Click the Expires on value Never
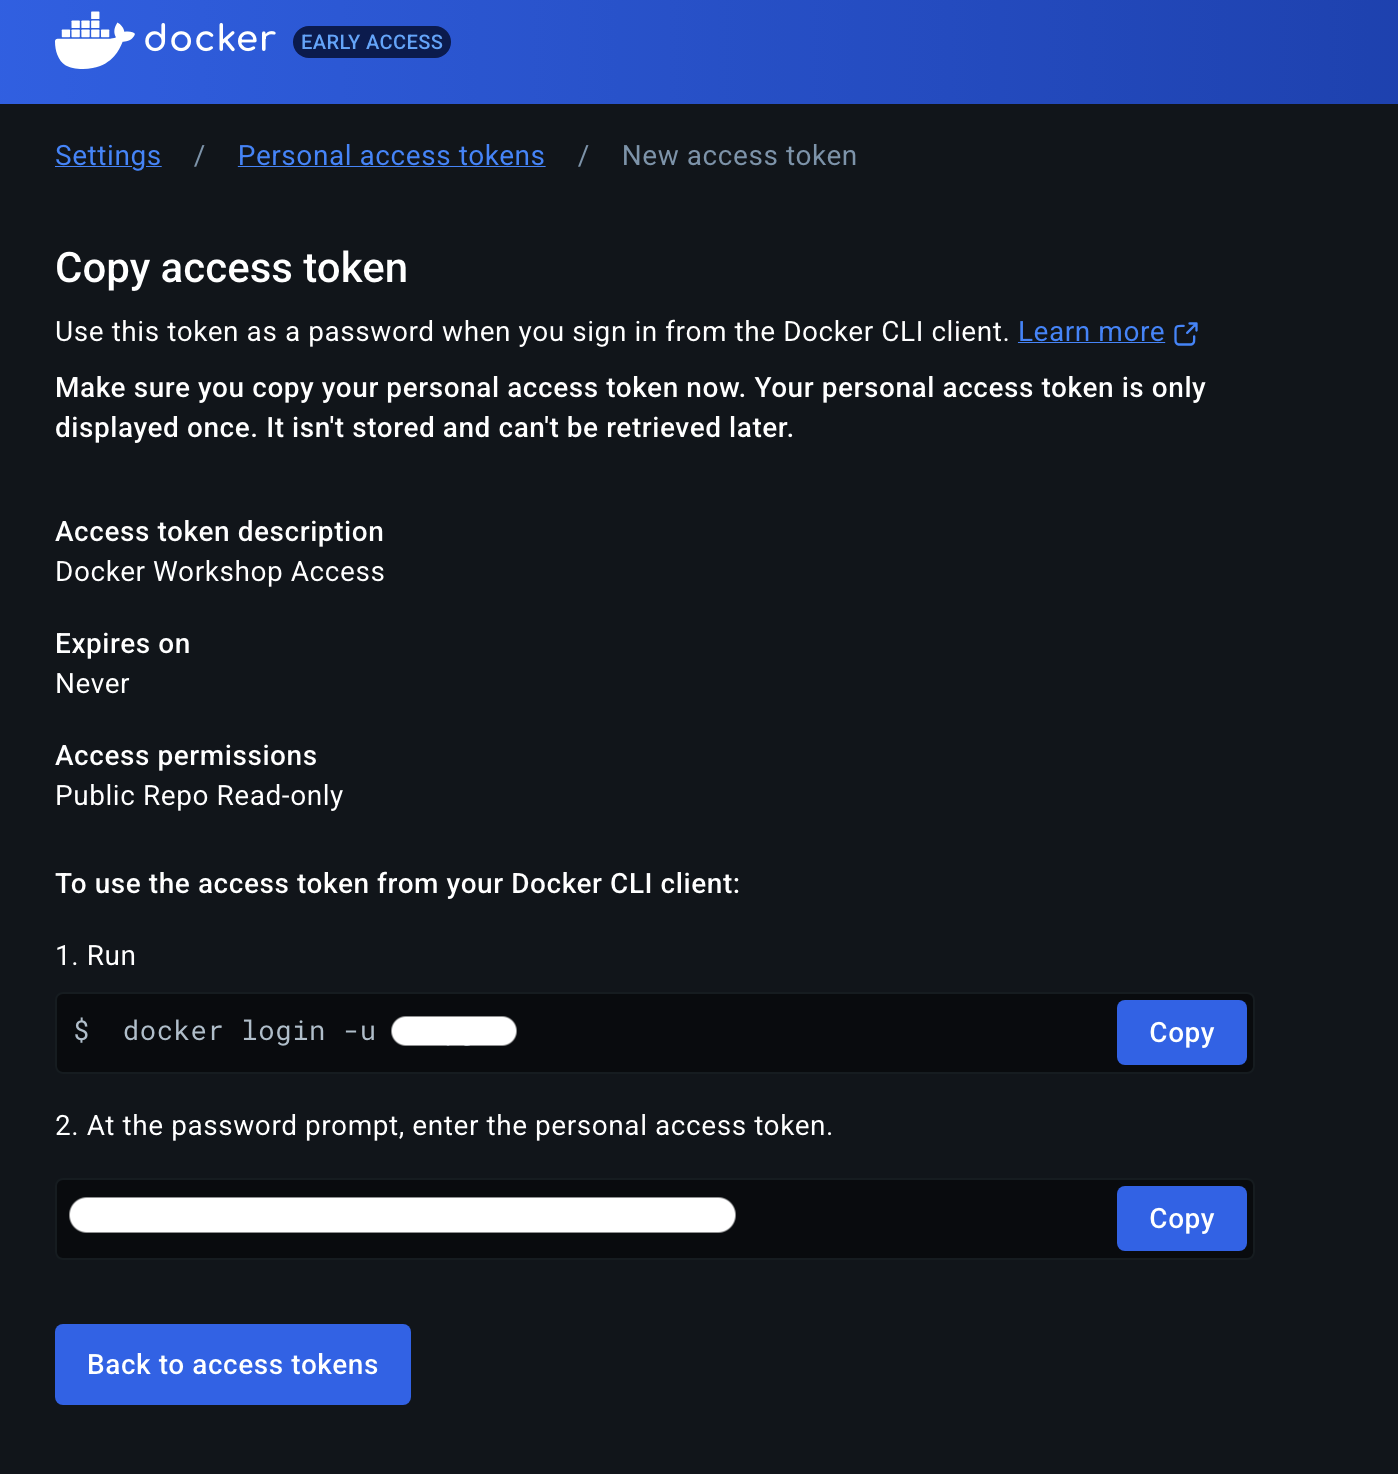Image resolution: width=1398 pixels, height=1474 pixels. pyautogui.click(x=92, y=684)
